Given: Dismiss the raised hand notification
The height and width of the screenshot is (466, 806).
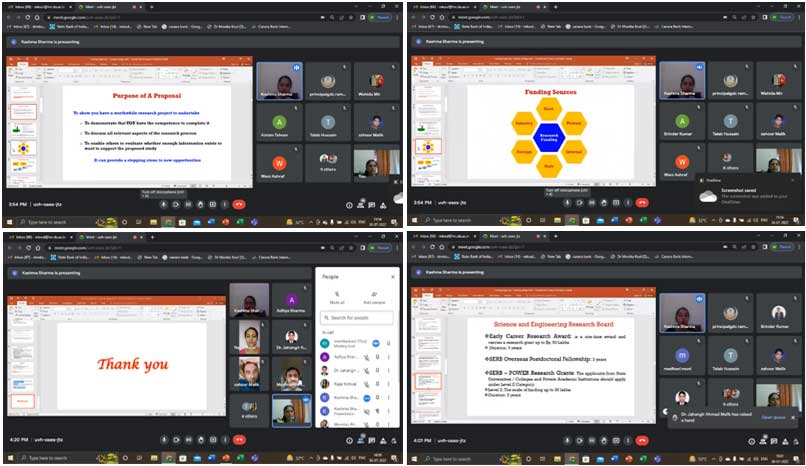Looking at the screenshot, I should [794, 417].
